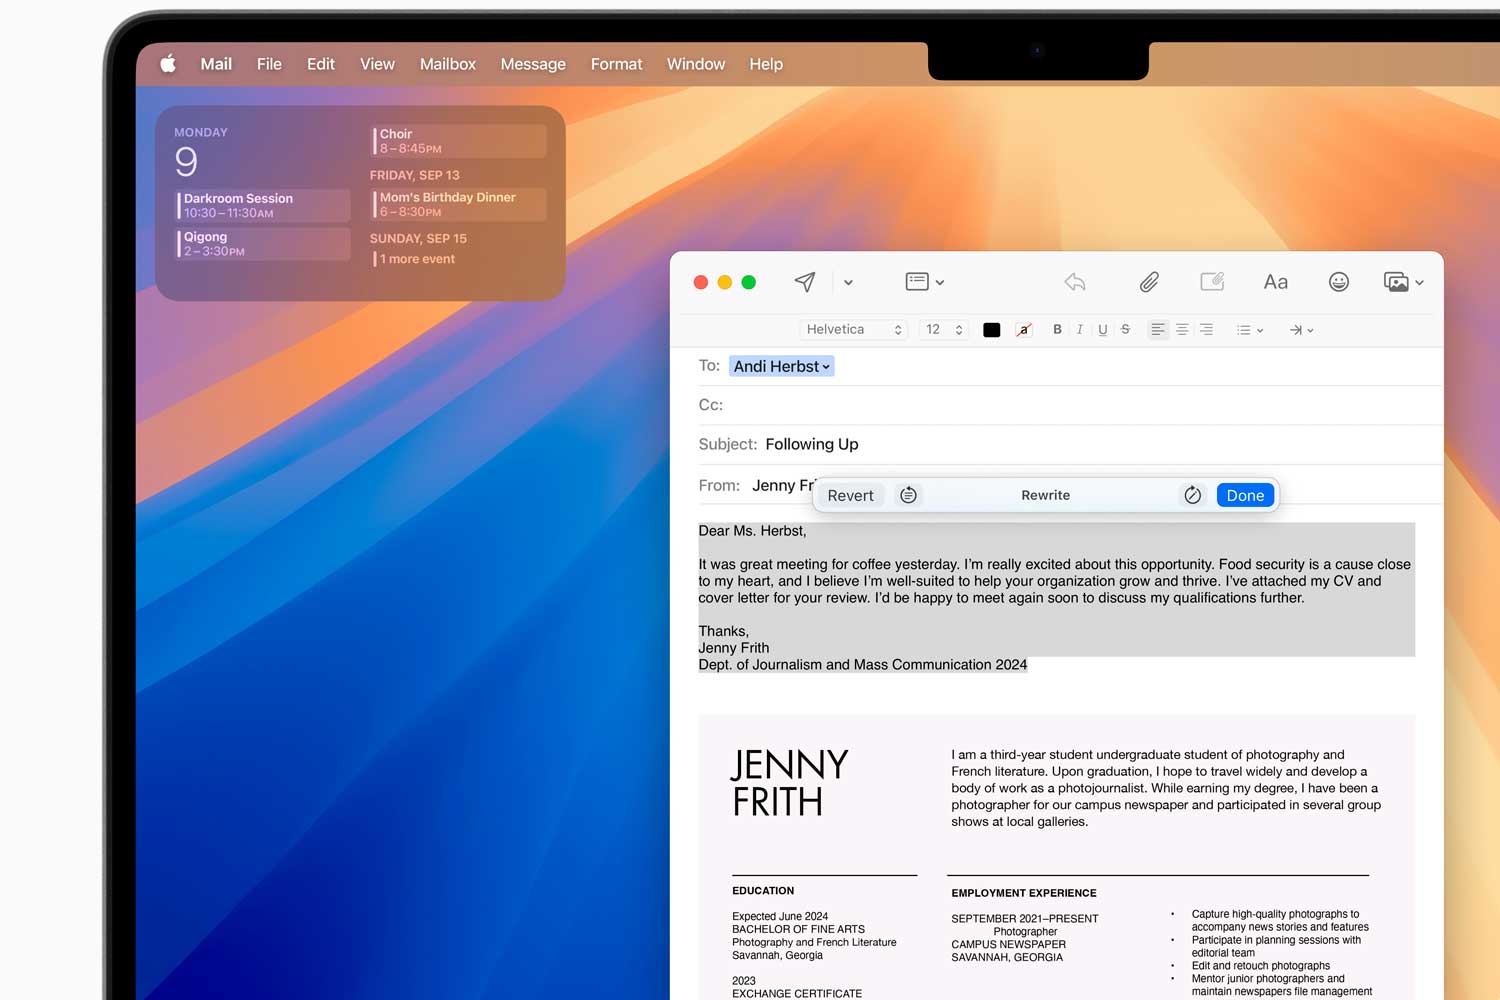Open Writing Tools history clock icon
This screenshot has height=1000, width=1500.
pyautogui.click(x=908, y=494)
